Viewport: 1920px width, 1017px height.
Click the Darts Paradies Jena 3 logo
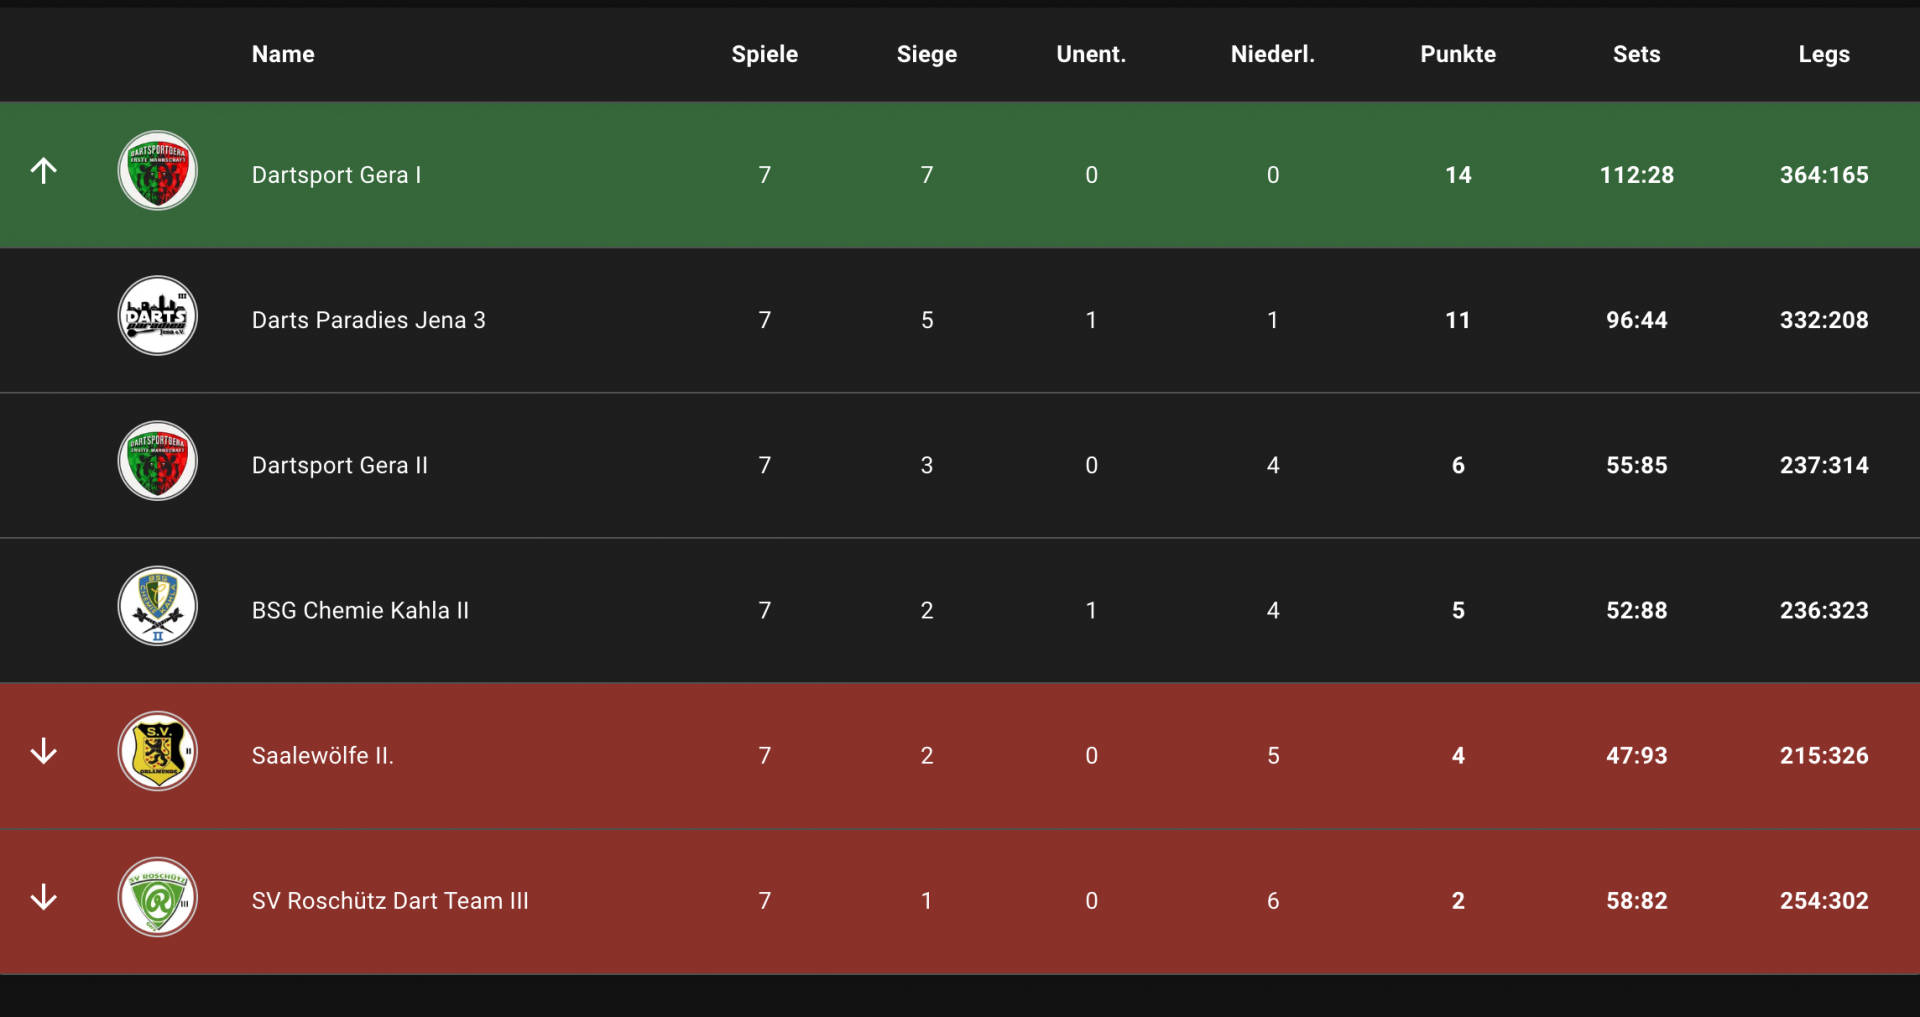pyautogui.click(x=158, y=316)
